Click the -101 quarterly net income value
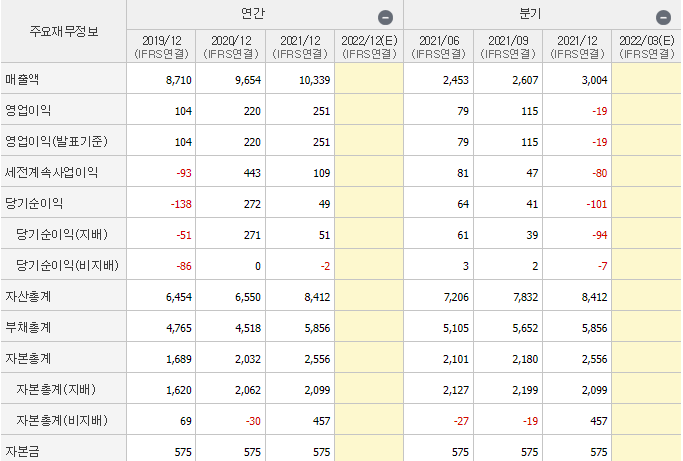683x461 pixels. (597, 204)
